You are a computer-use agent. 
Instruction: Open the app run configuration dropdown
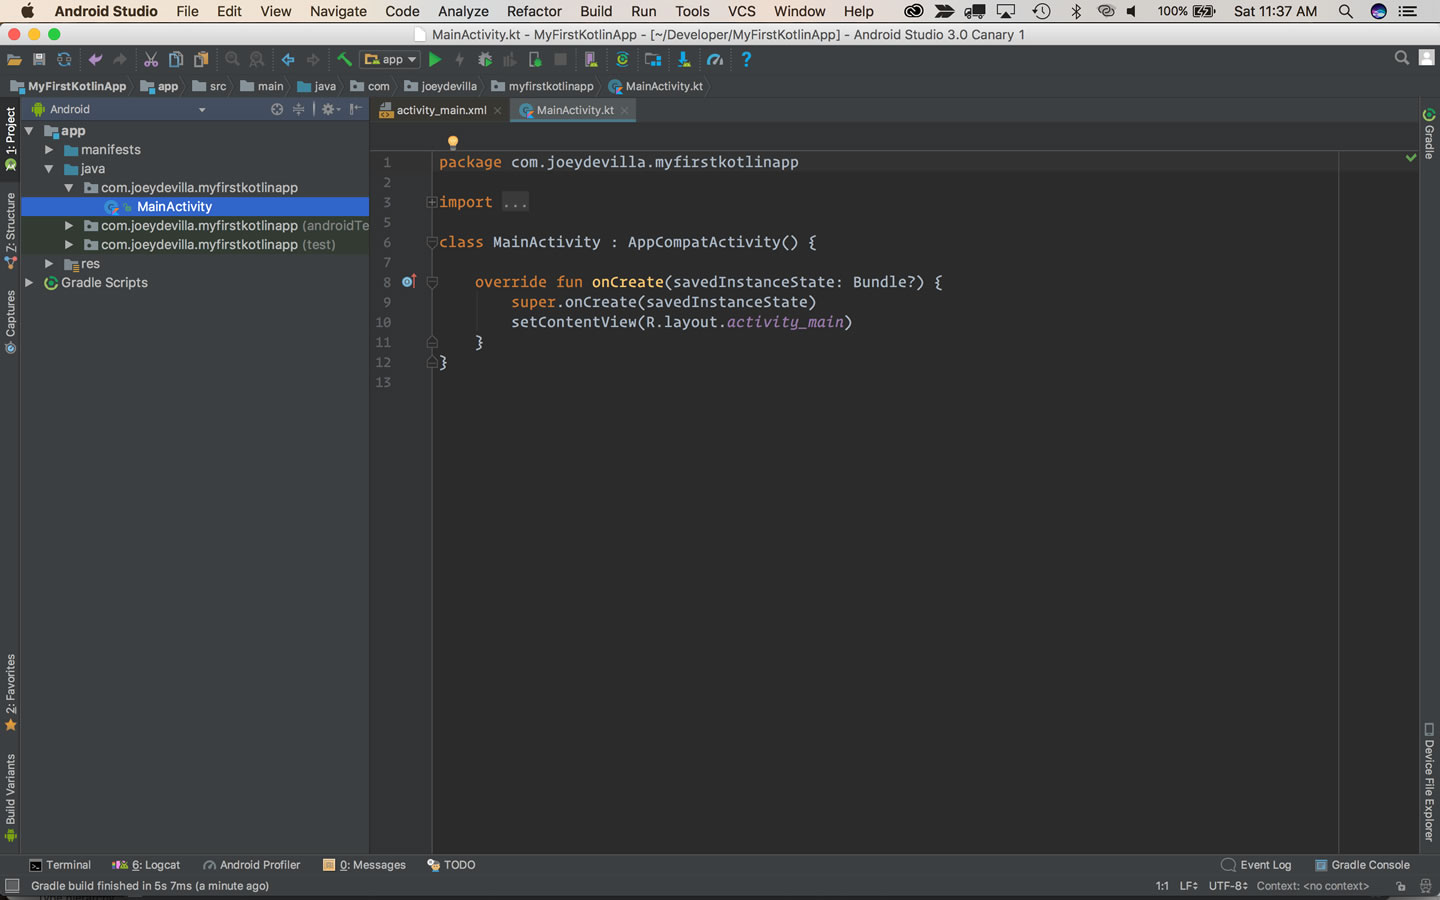391,60
